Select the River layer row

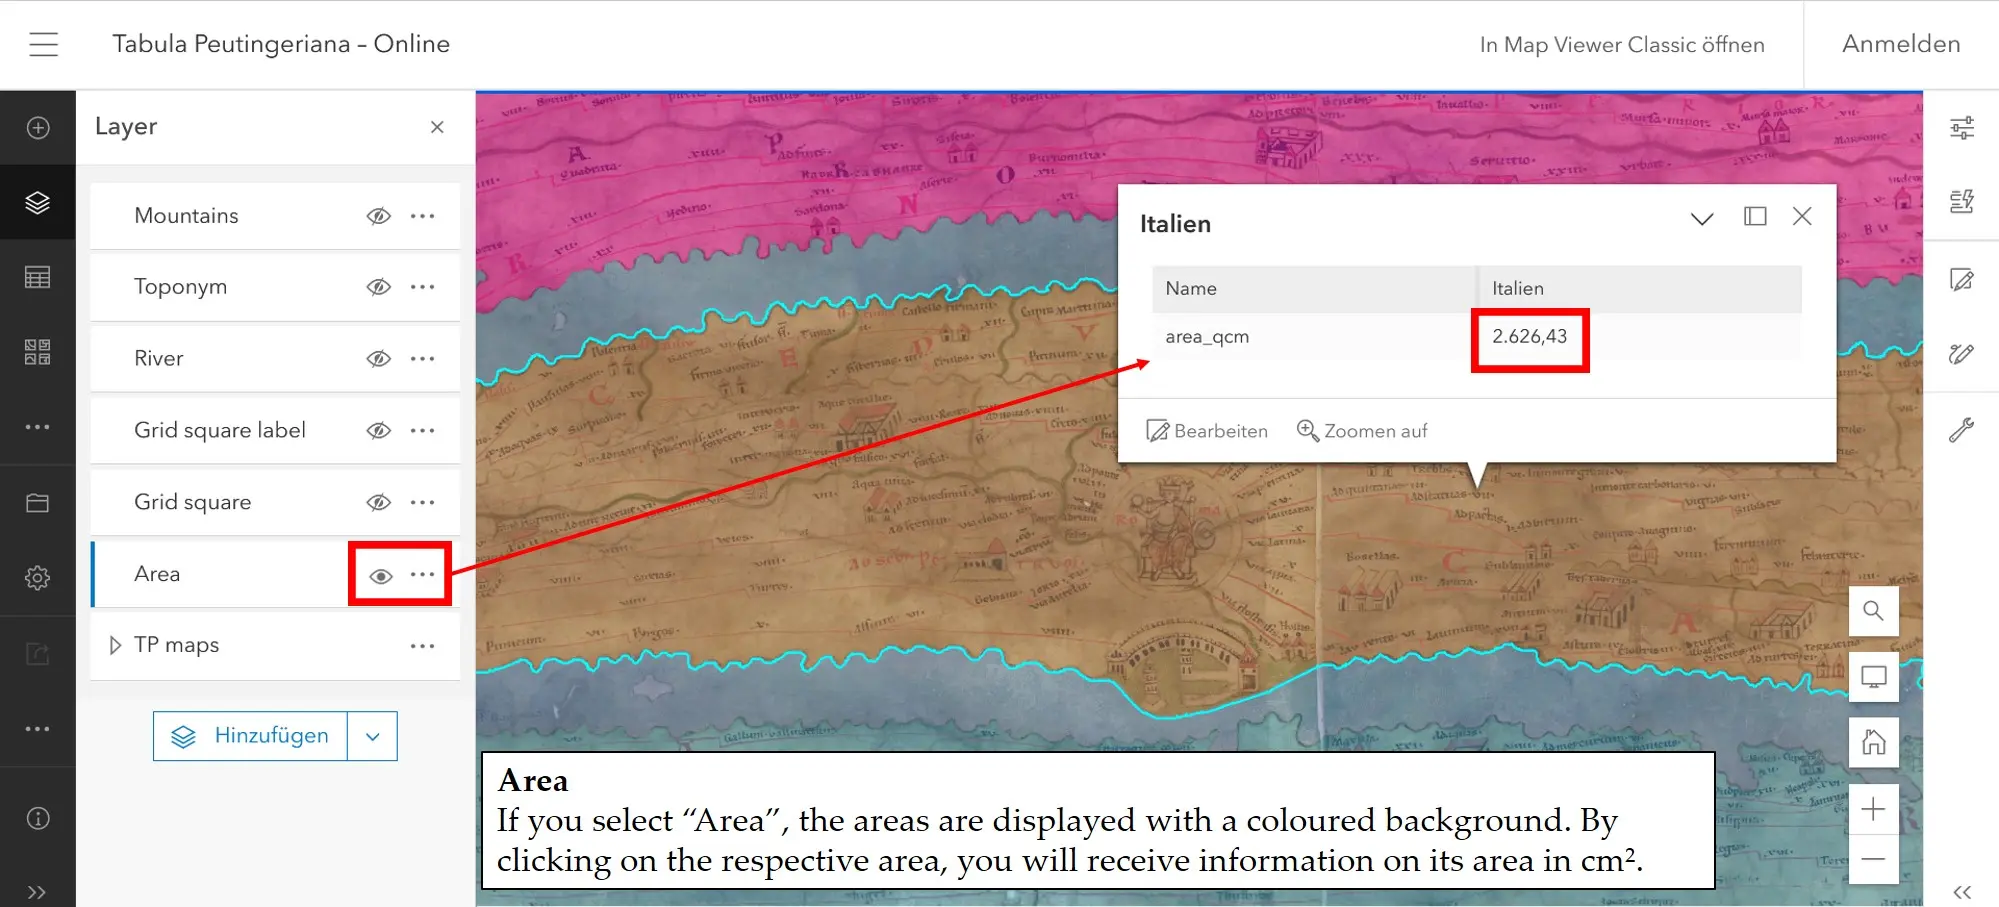(275, 358)
